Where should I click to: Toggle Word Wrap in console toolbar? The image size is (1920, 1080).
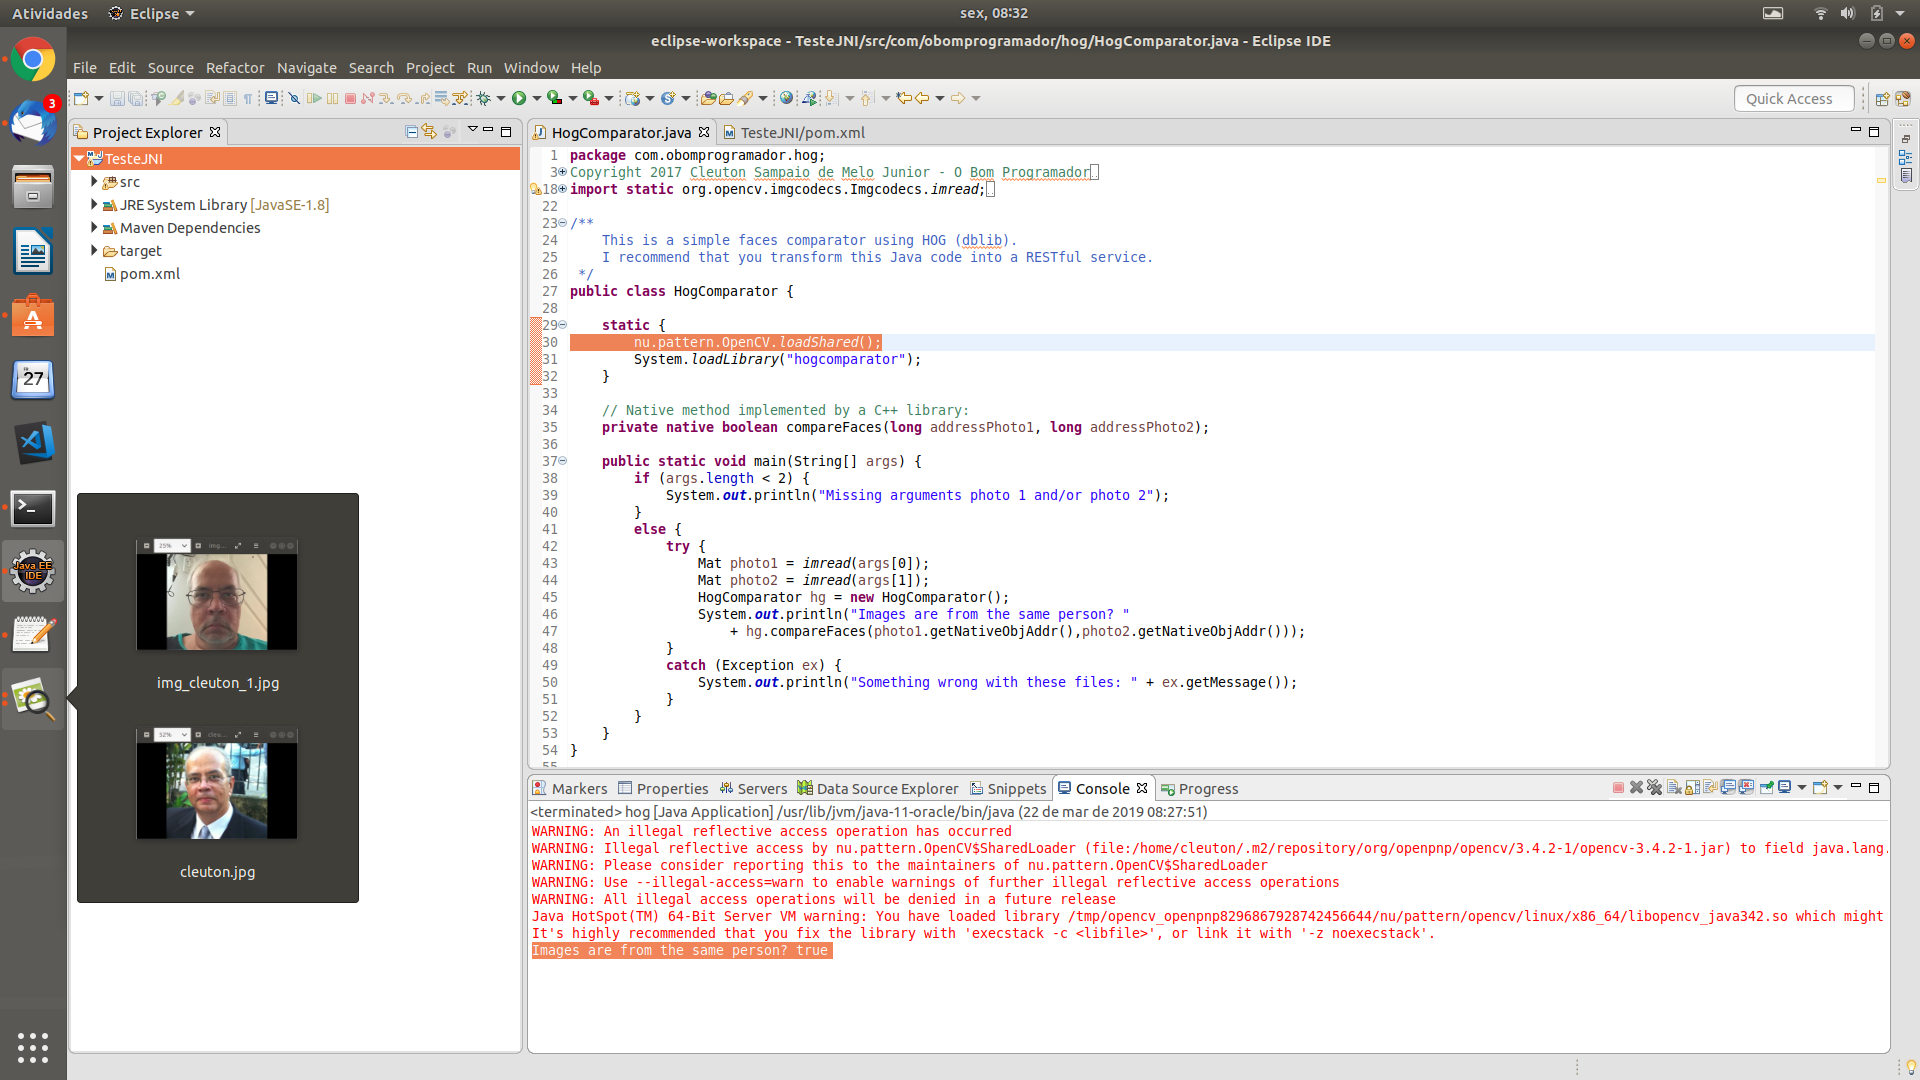click(1710, 787)
